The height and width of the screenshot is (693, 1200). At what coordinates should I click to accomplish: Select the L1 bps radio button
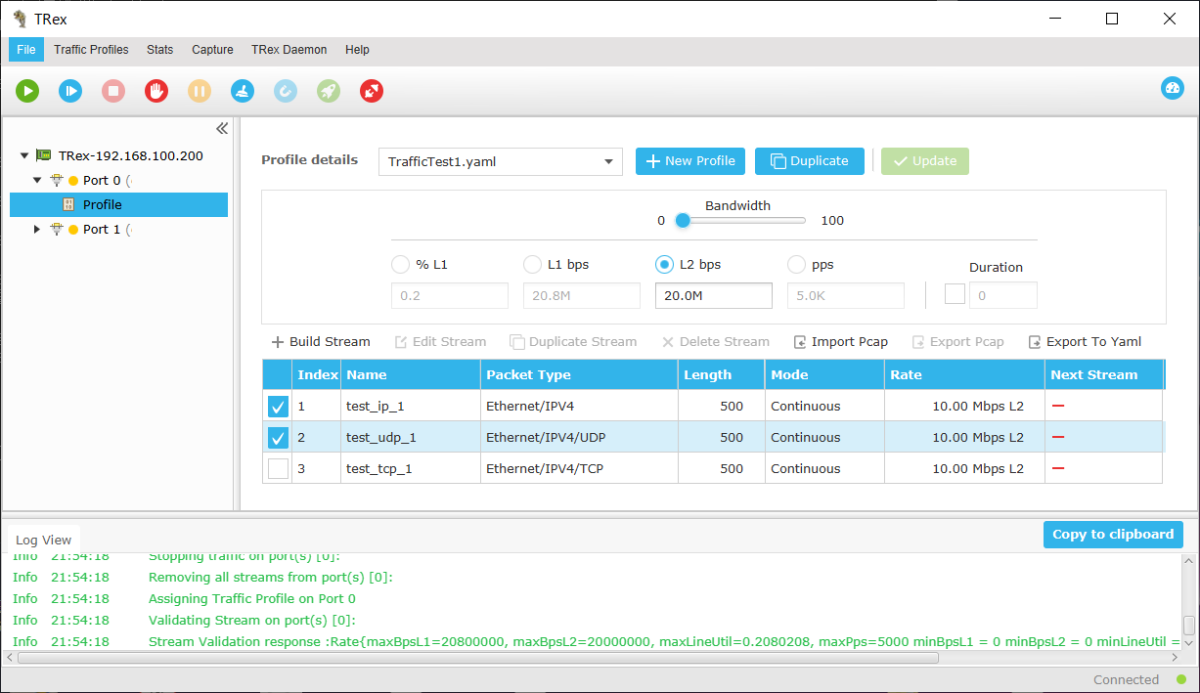(532, 265)
